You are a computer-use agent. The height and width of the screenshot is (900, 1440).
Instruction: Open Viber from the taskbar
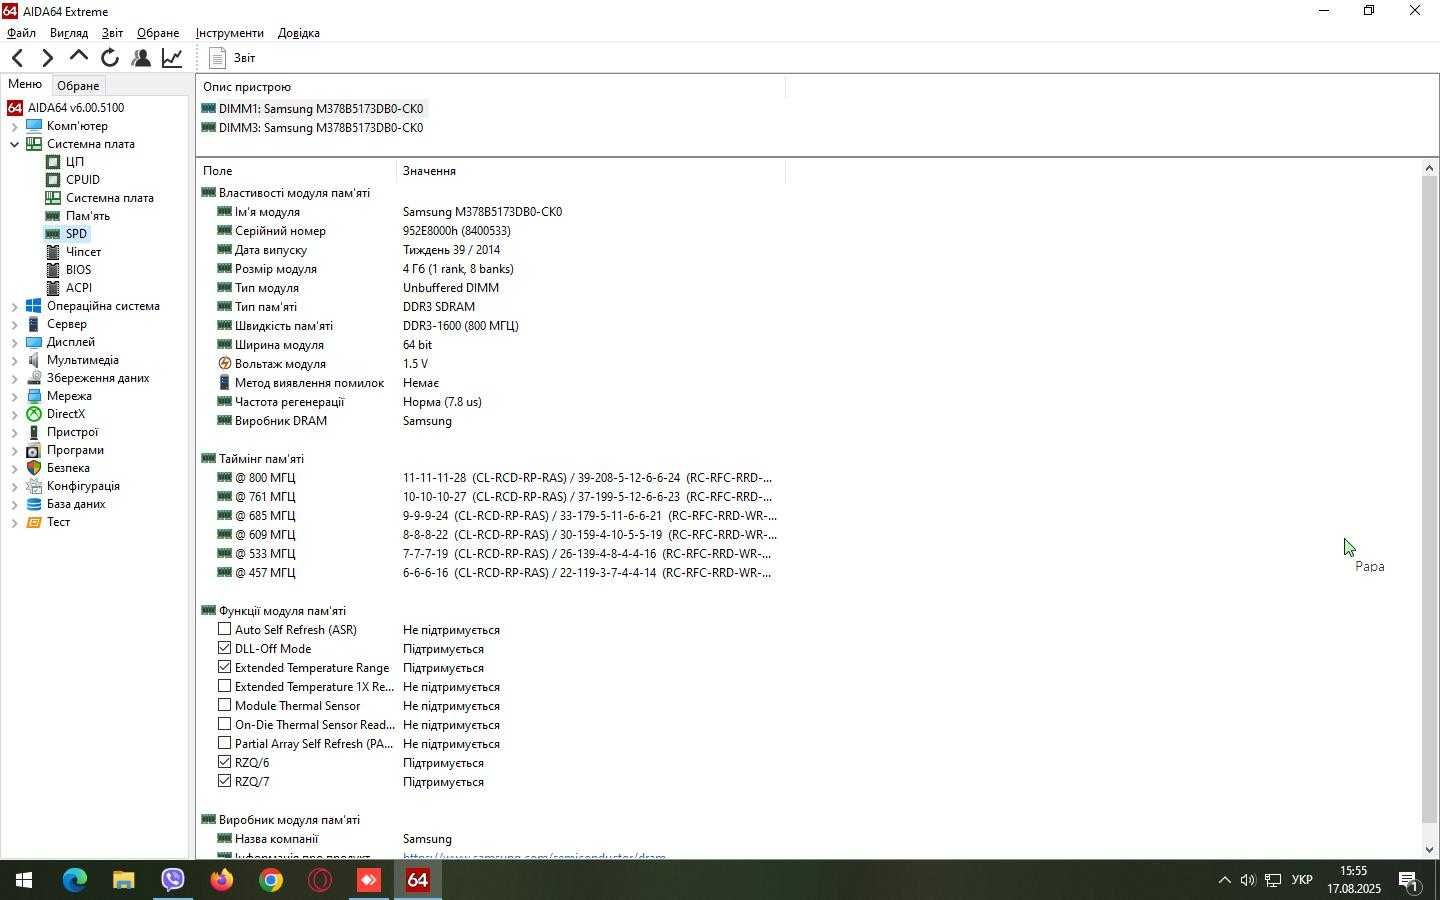173,880
